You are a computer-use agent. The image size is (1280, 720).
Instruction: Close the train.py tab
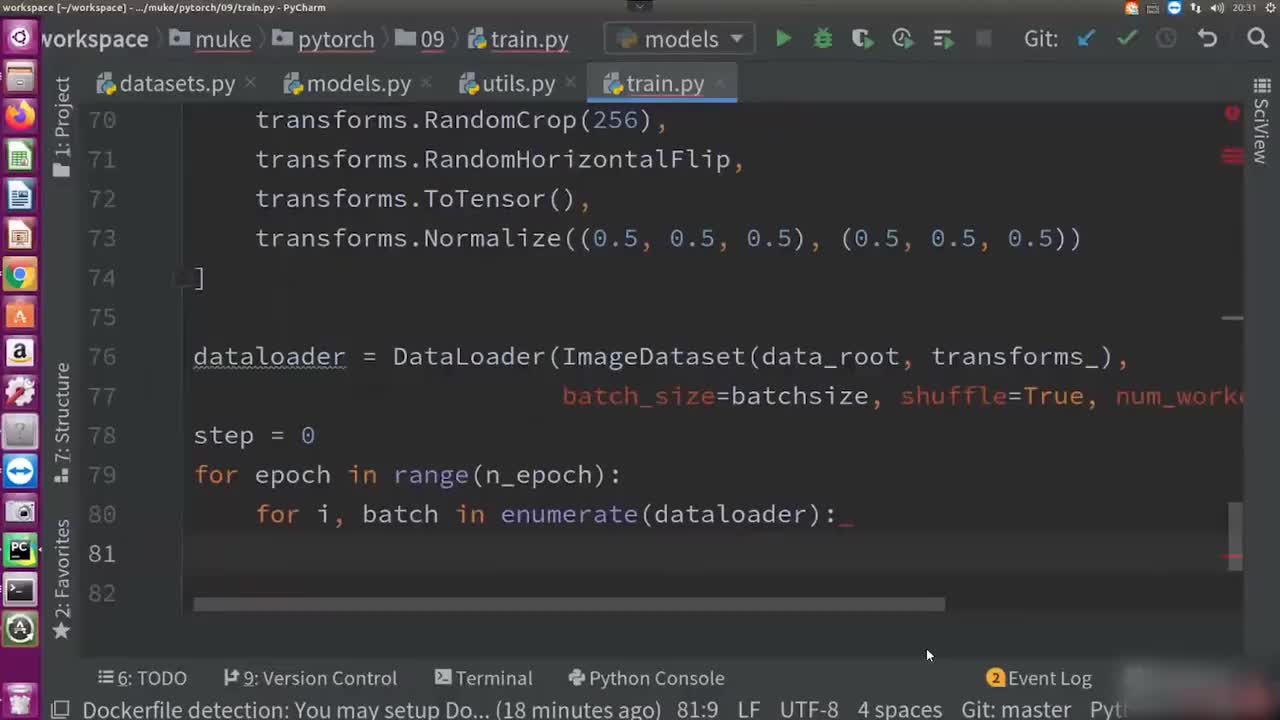click(720, 84)
